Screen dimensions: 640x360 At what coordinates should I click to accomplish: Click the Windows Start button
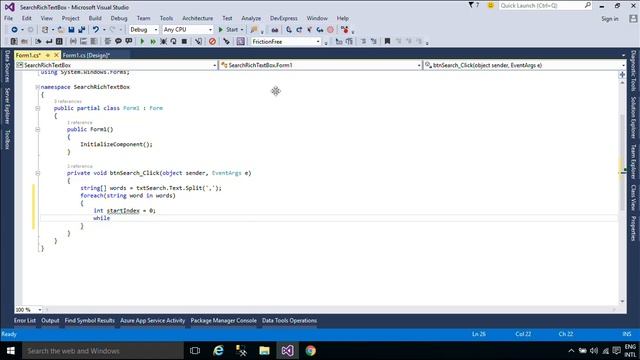tap(11, 351)
